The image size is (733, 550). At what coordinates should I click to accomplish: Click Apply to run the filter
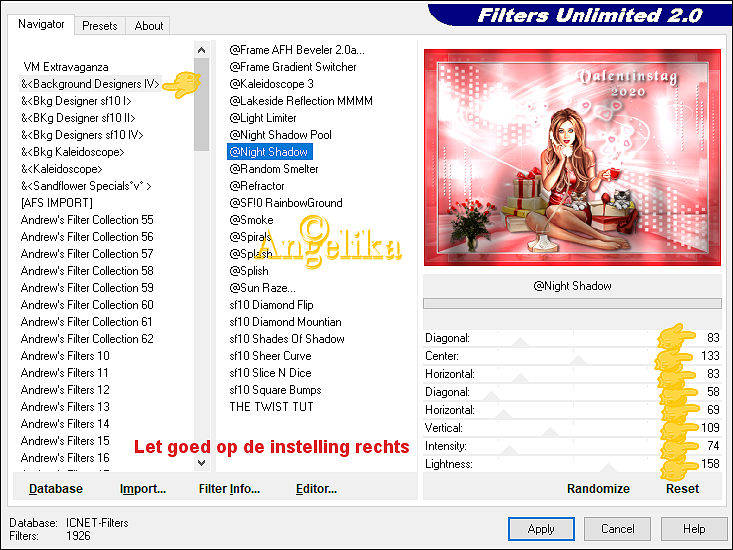541,529
